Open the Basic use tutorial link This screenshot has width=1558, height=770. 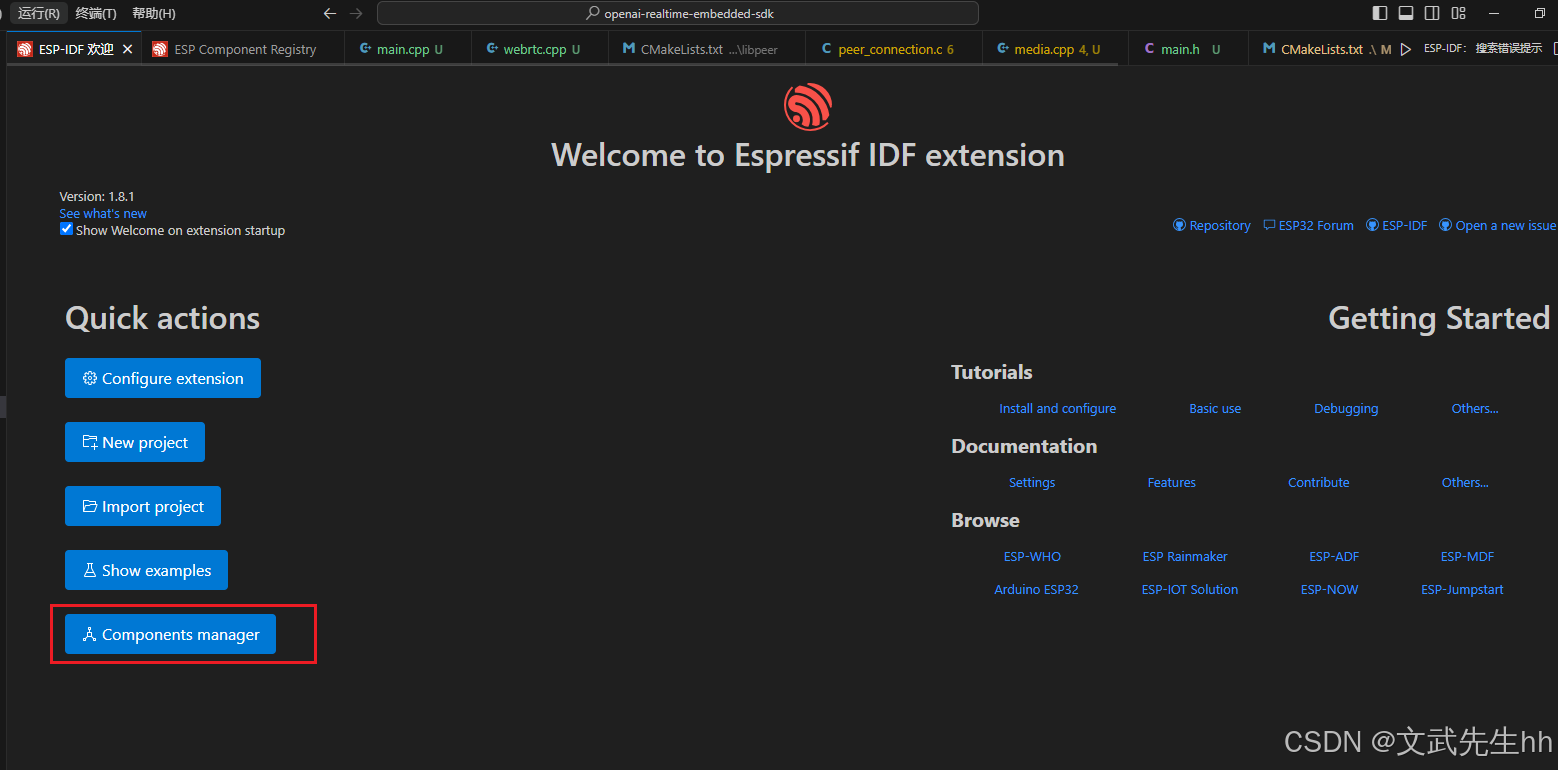click(x=1215, y=408)
